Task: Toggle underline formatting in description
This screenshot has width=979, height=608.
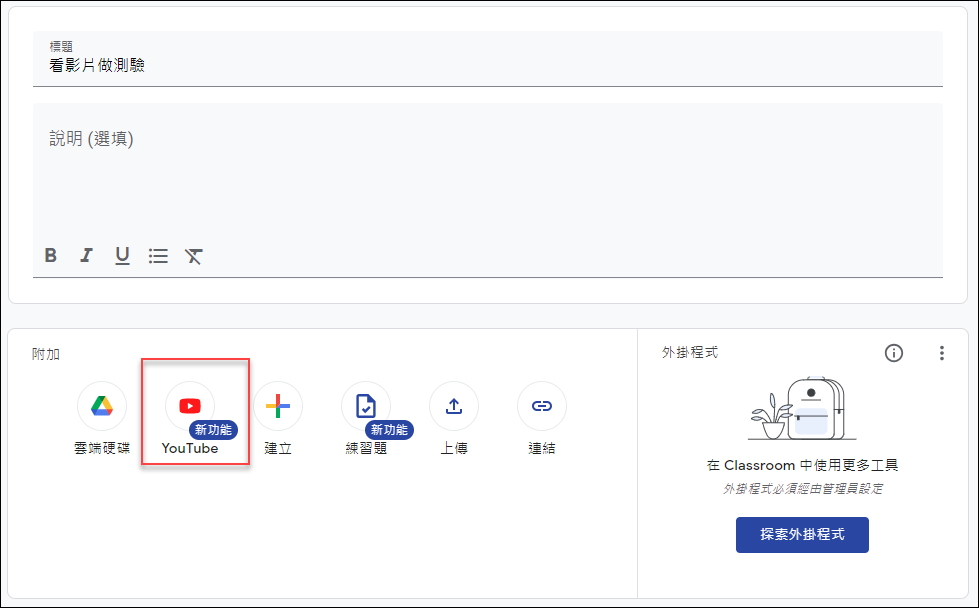Action: pyautogui.click(x=122, y=255)
